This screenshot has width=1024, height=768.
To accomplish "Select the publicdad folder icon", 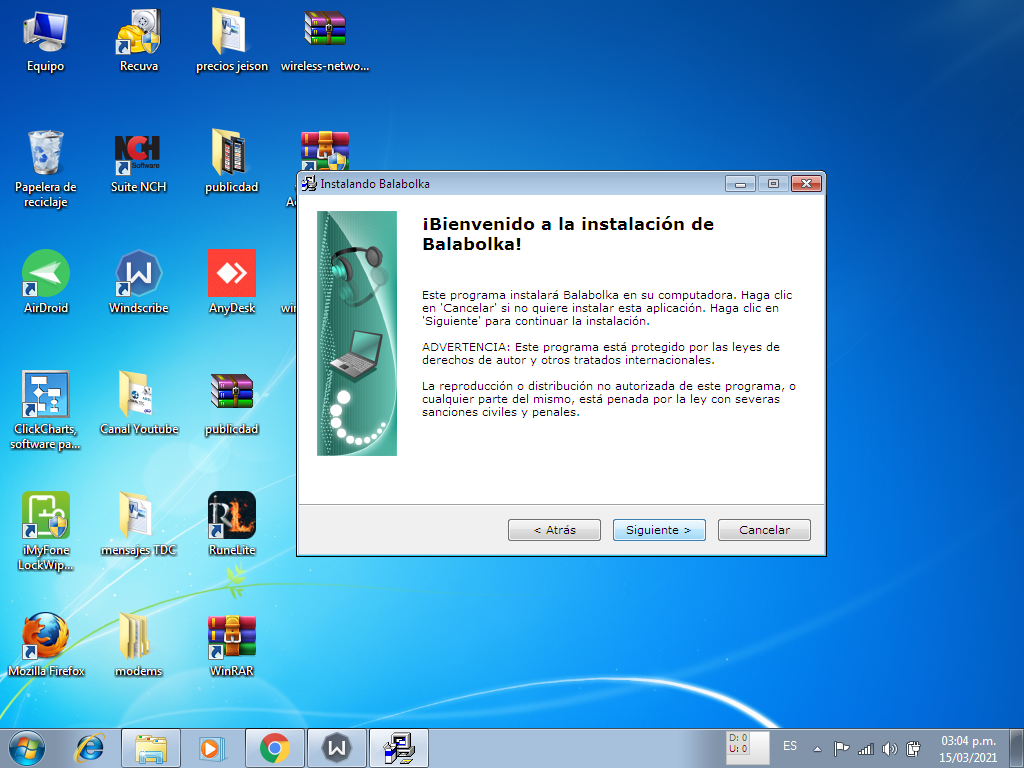I will [x=232, y=161].
